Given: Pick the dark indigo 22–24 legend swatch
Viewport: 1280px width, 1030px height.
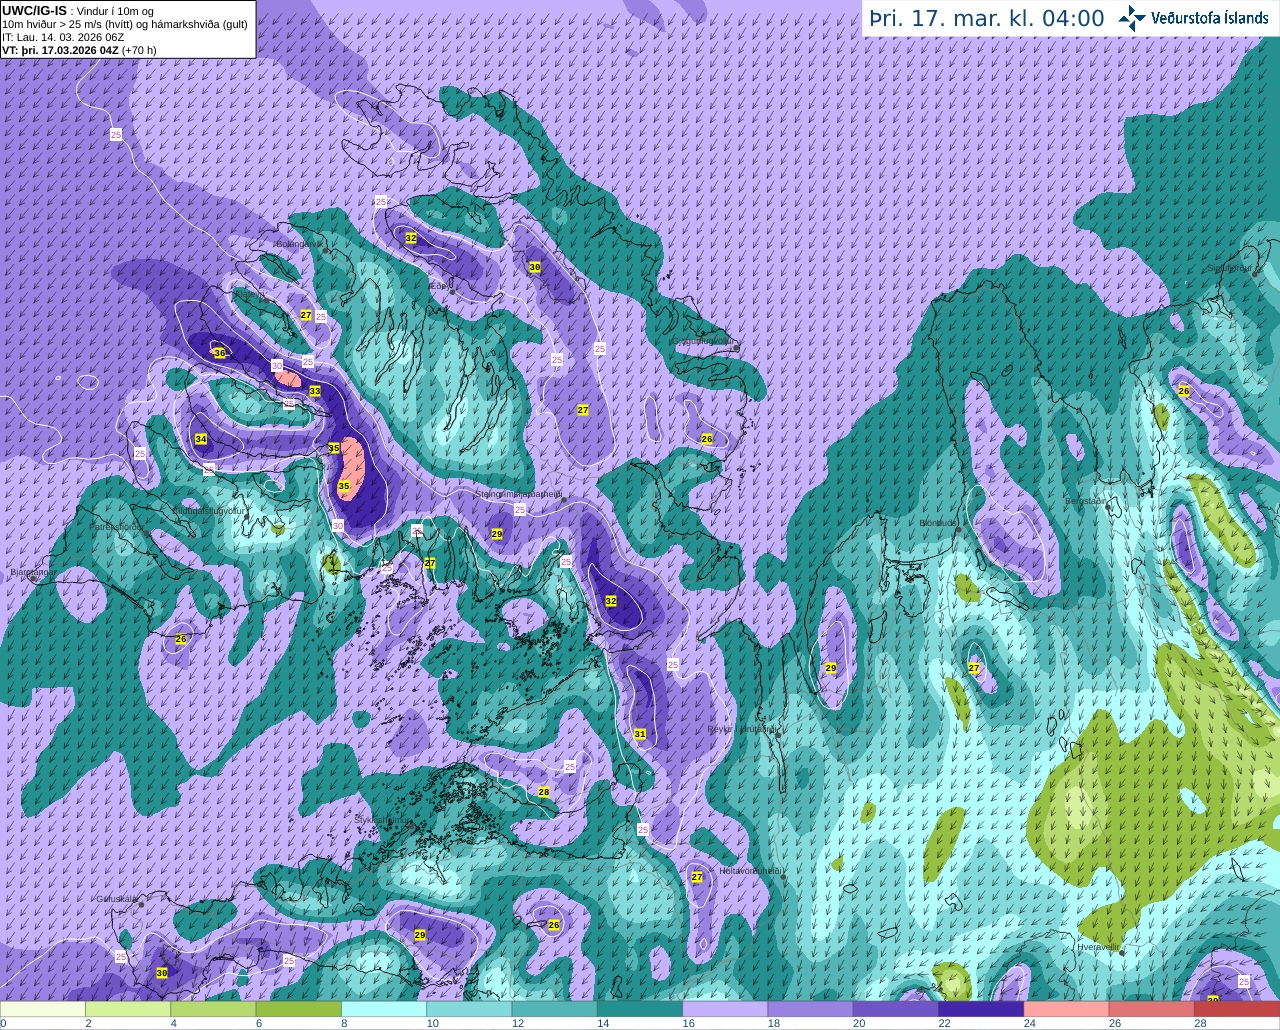Looking at the screenshot, I should click(x=981, y=1009).
